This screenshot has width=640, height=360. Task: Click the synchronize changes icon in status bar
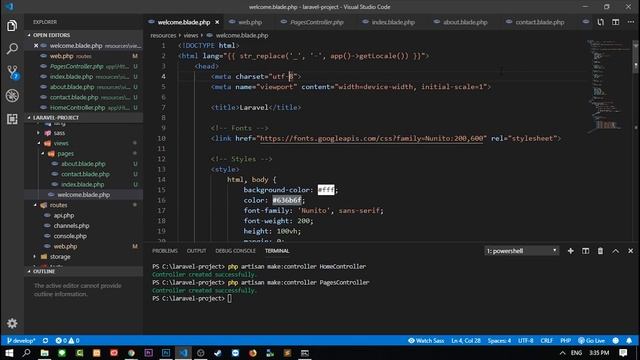tap(45, 340)
